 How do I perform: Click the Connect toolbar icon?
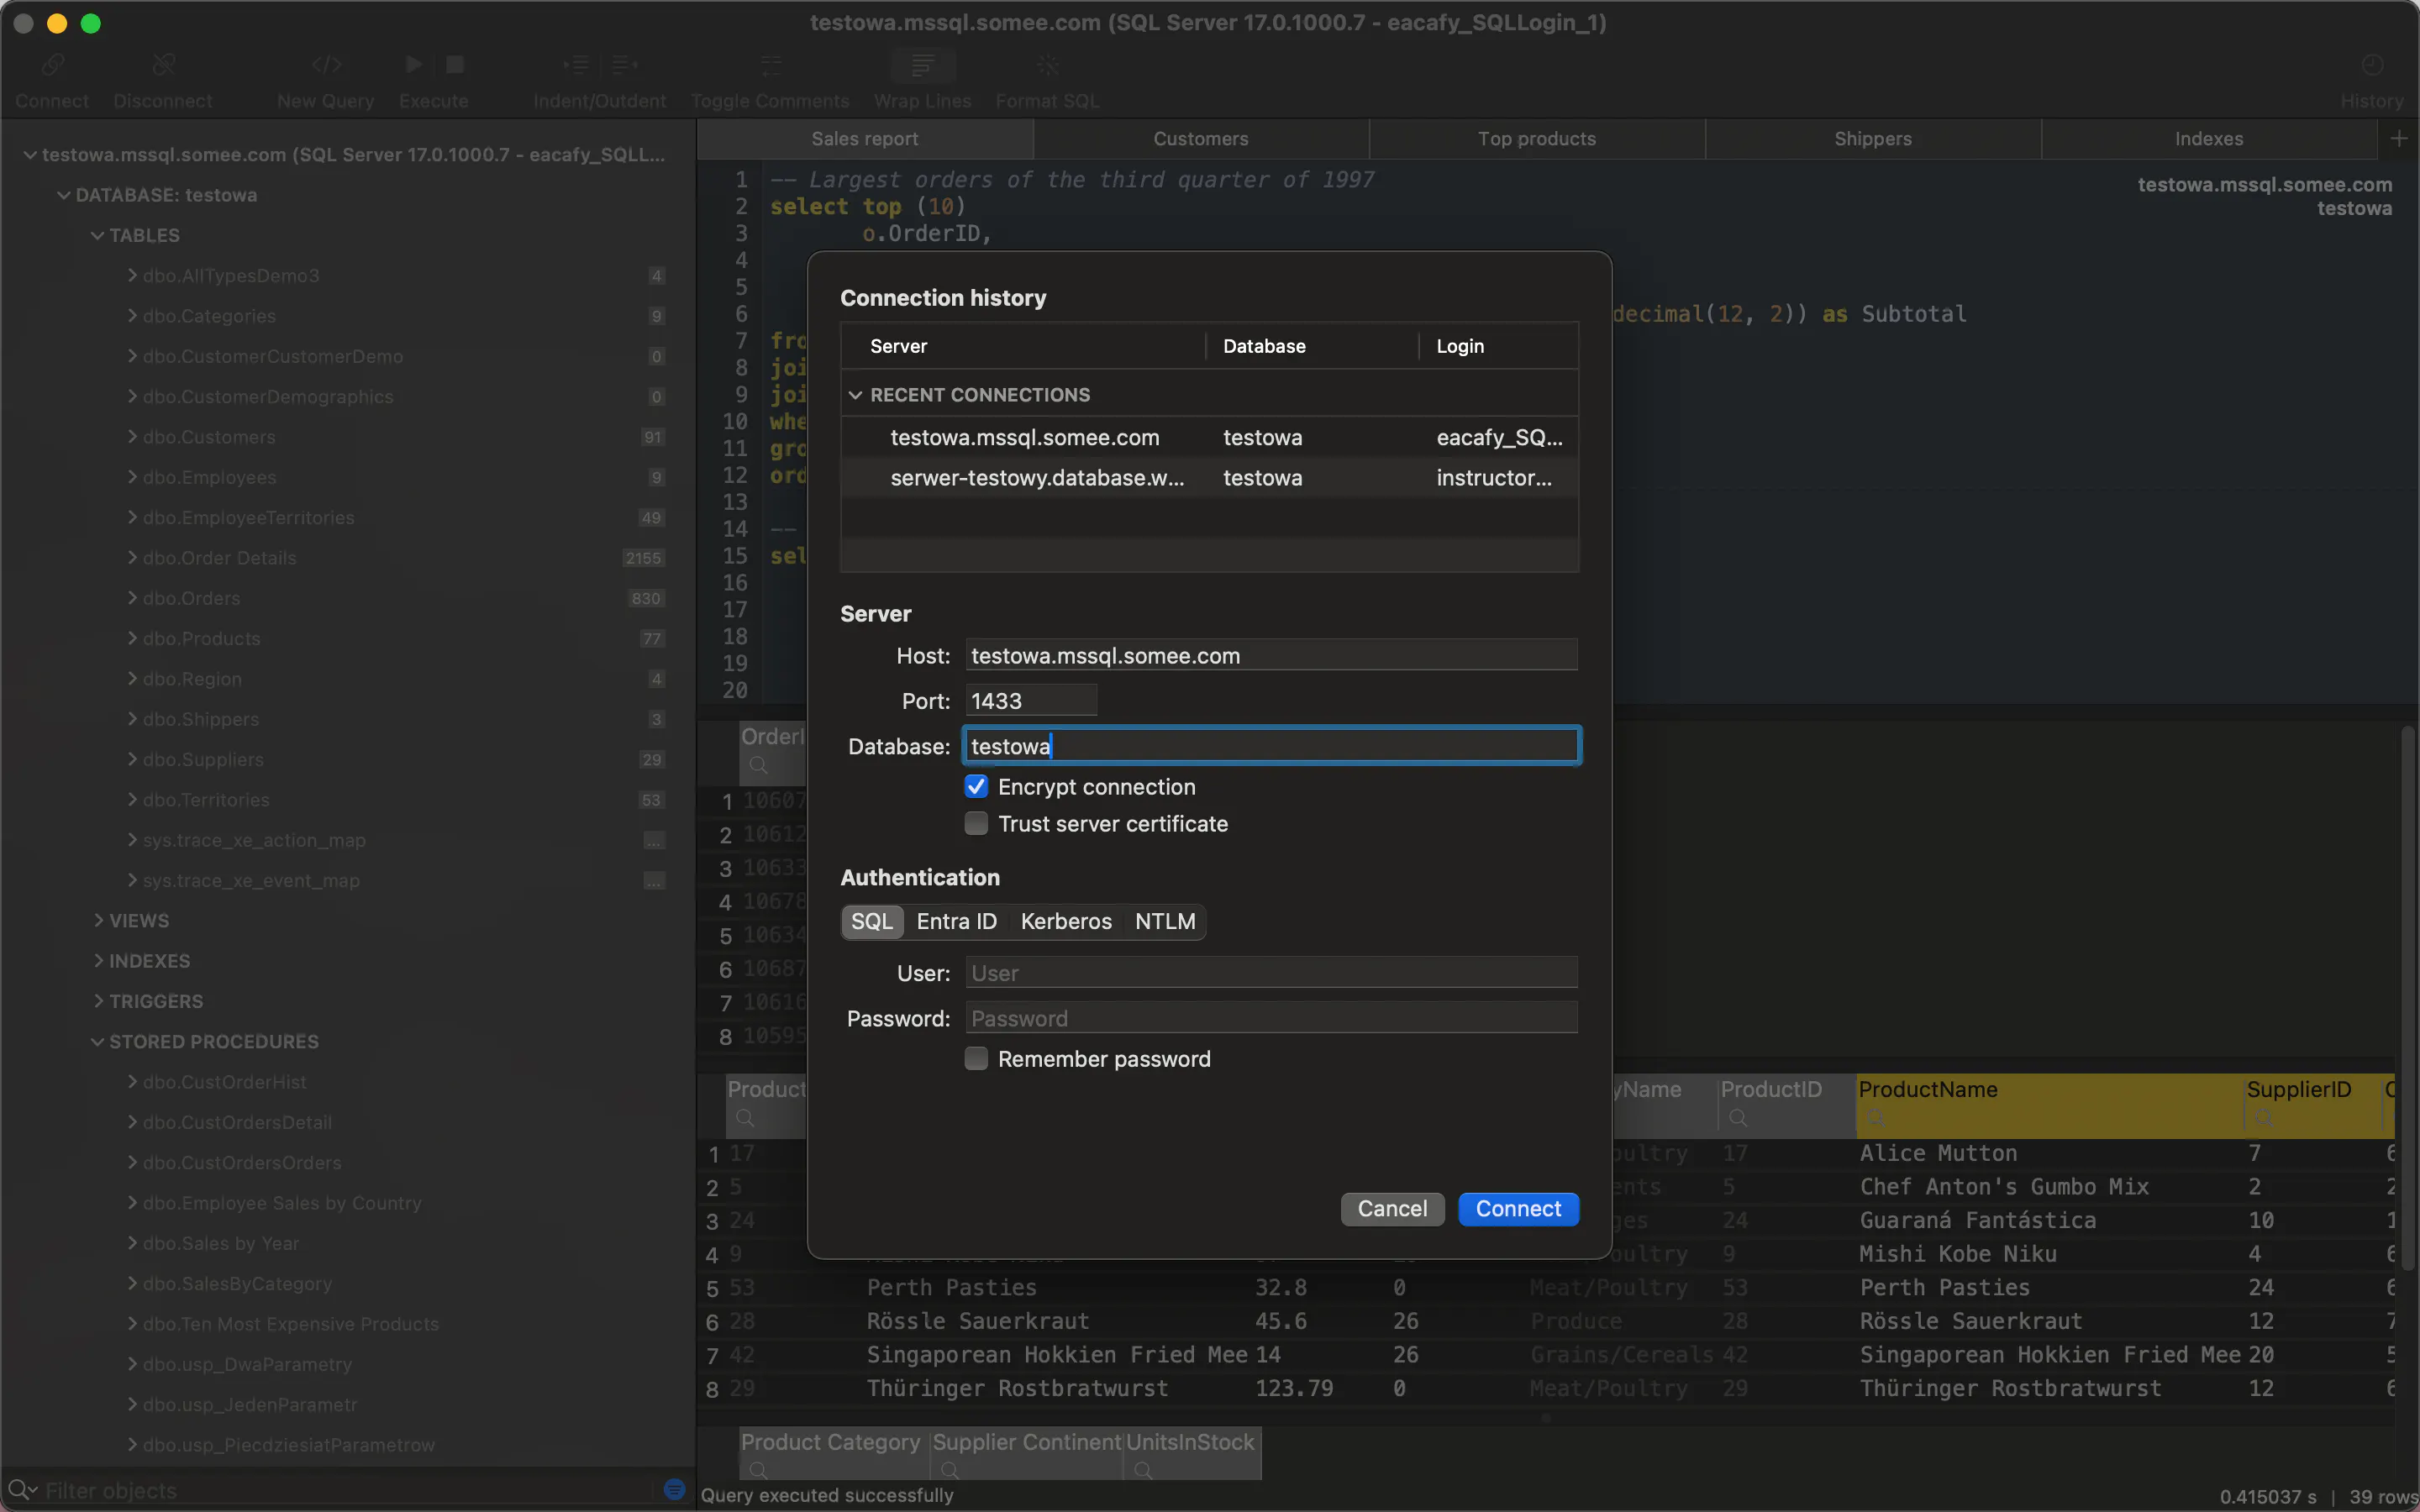[x=52, y=66]
